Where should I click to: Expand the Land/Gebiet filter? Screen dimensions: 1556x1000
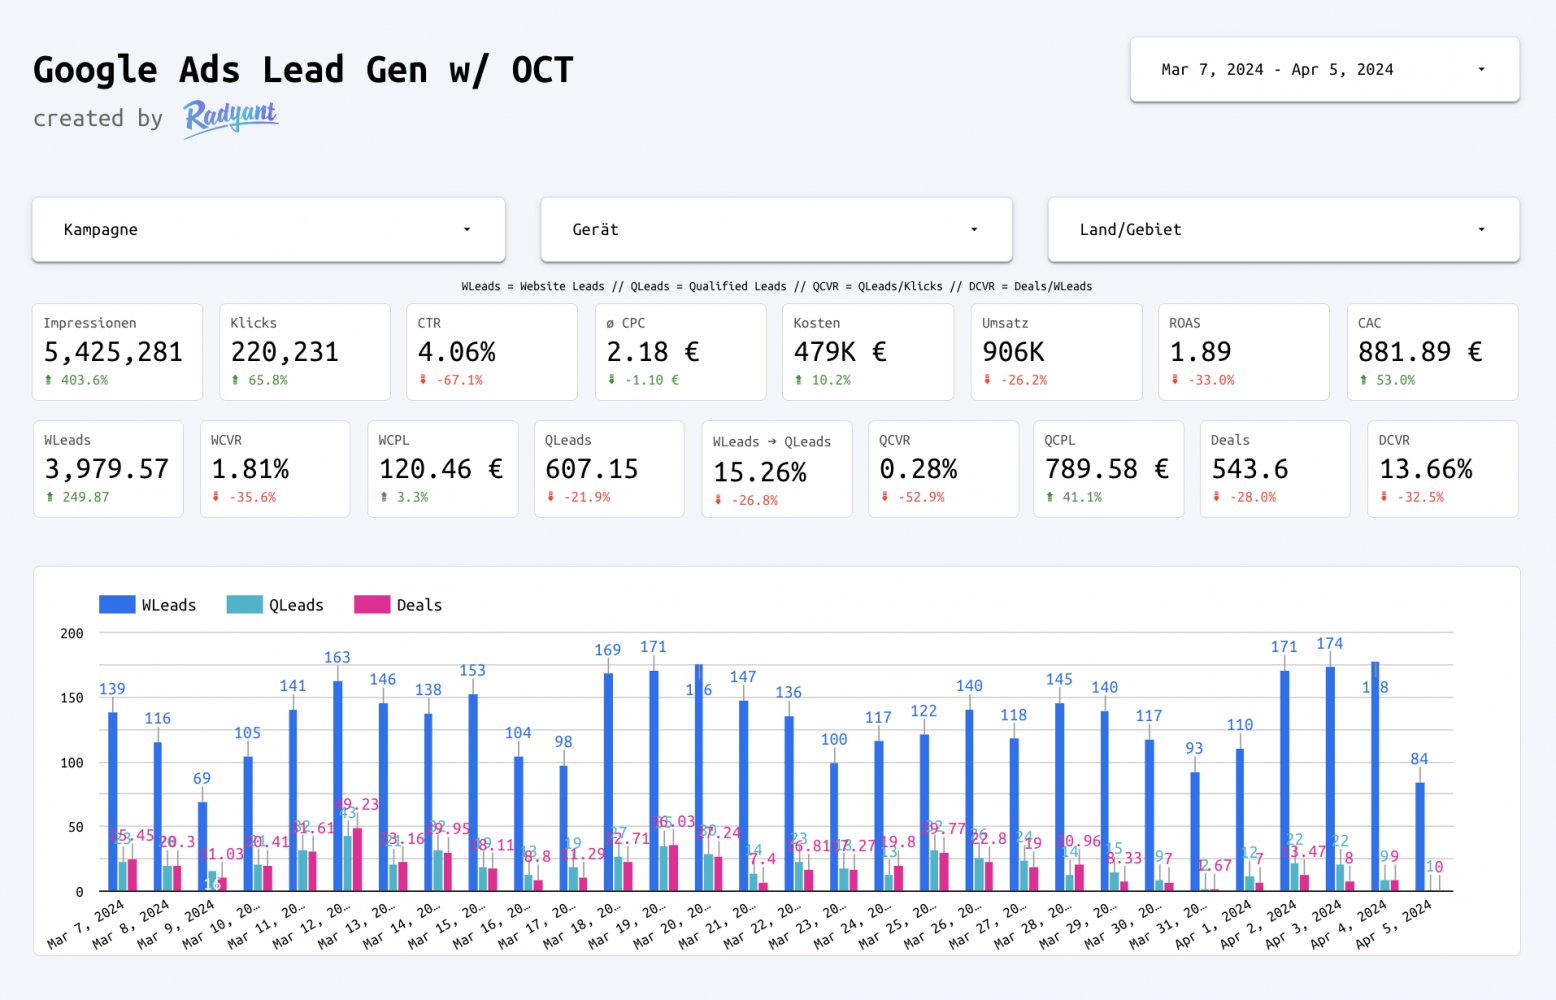(x=1283, y=230)
